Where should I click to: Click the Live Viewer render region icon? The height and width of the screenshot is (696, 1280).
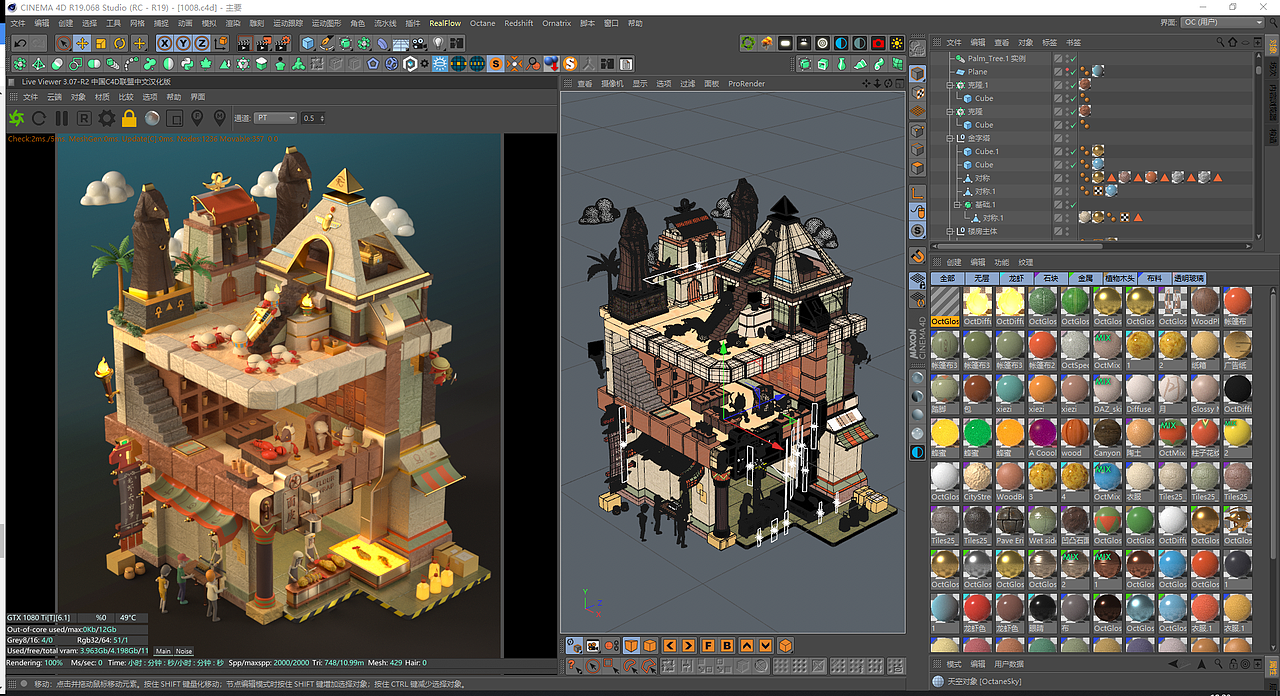tap(175, 118)
